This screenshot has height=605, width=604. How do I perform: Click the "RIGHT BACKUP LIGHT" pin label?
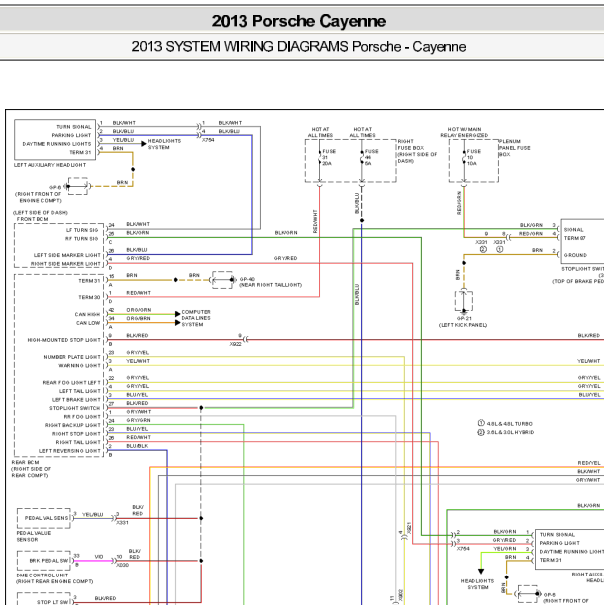point(73,425)
